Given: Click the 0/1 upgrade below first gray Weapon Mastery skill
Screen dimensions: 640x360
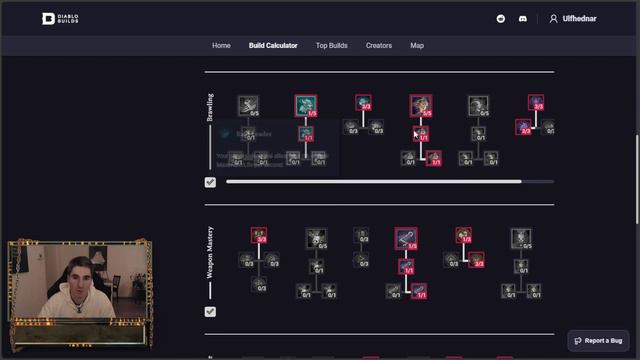Looking at the screenshot, I should click(x=316, y=267).
